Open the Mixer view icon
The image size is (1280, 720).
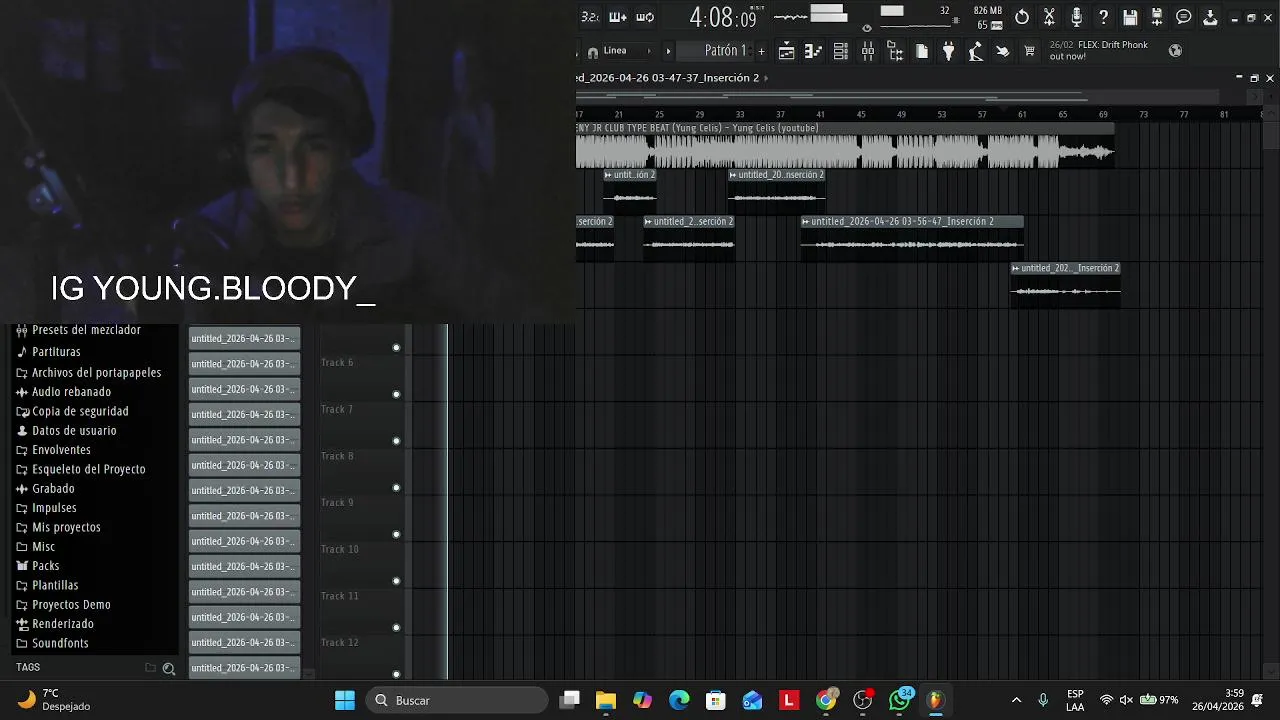pos(868,51)
